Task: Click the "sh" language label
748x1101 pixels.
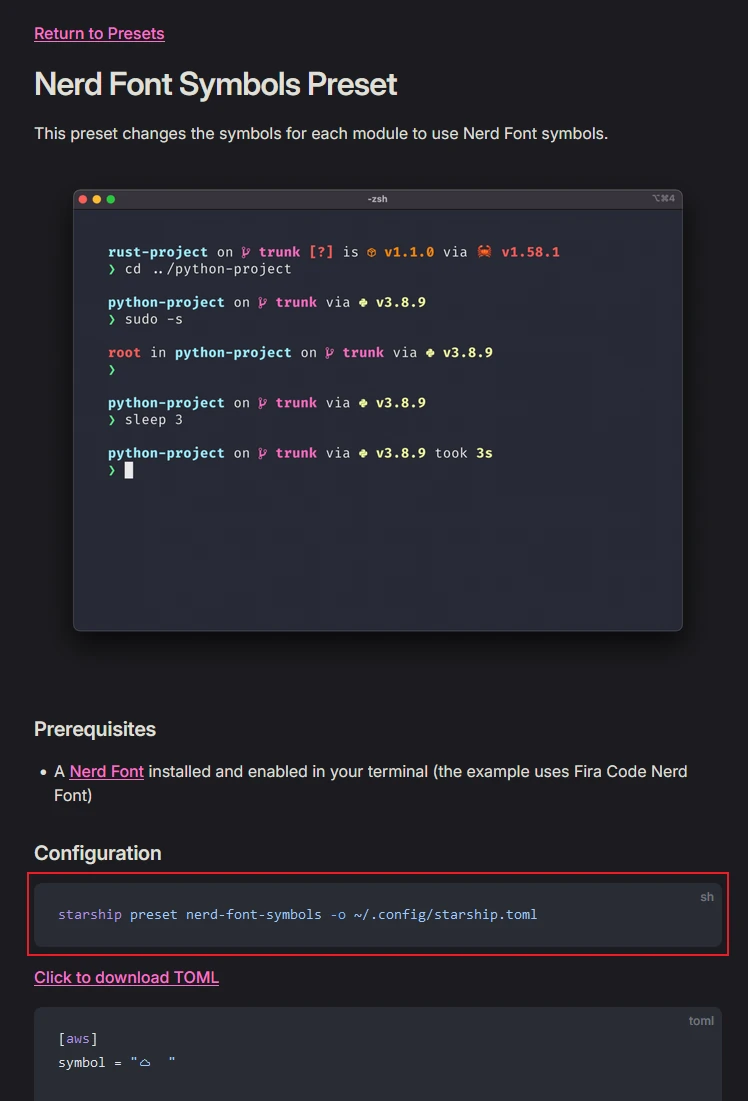Action: (707, 897)
